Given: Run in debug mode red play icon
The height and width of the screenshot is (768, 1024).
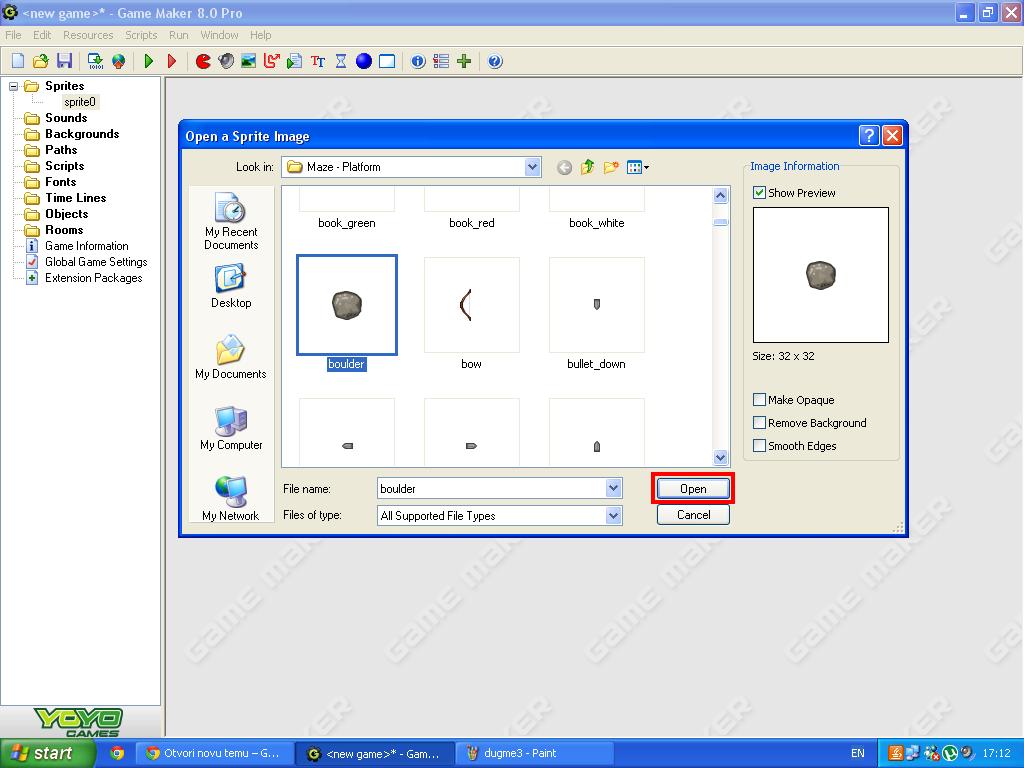Looking at the screenshot, I should [172, 61].
